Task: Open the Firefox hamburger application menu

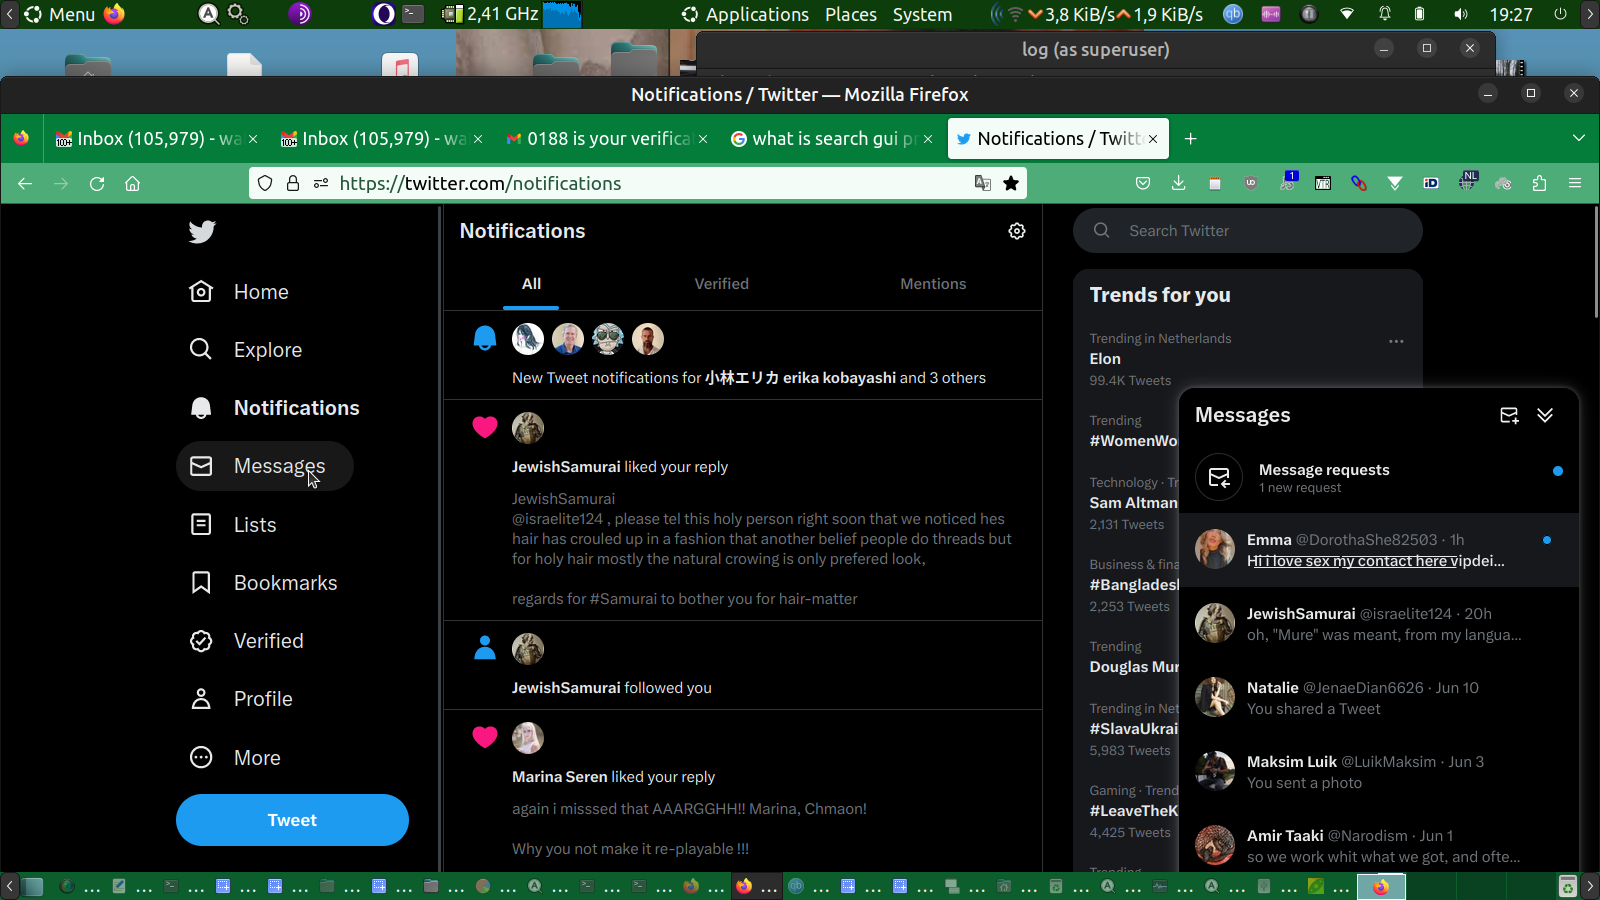Action: [x=1575, y=183]
